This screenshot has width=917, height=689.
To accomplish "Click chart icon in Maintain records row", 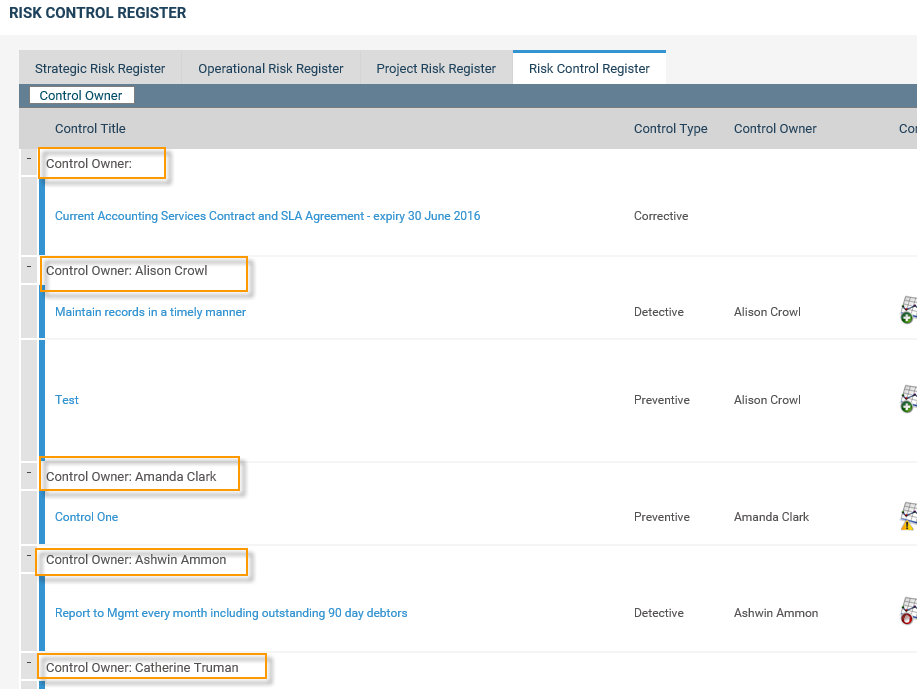I will pyautogui.click(x=908, y=311).
